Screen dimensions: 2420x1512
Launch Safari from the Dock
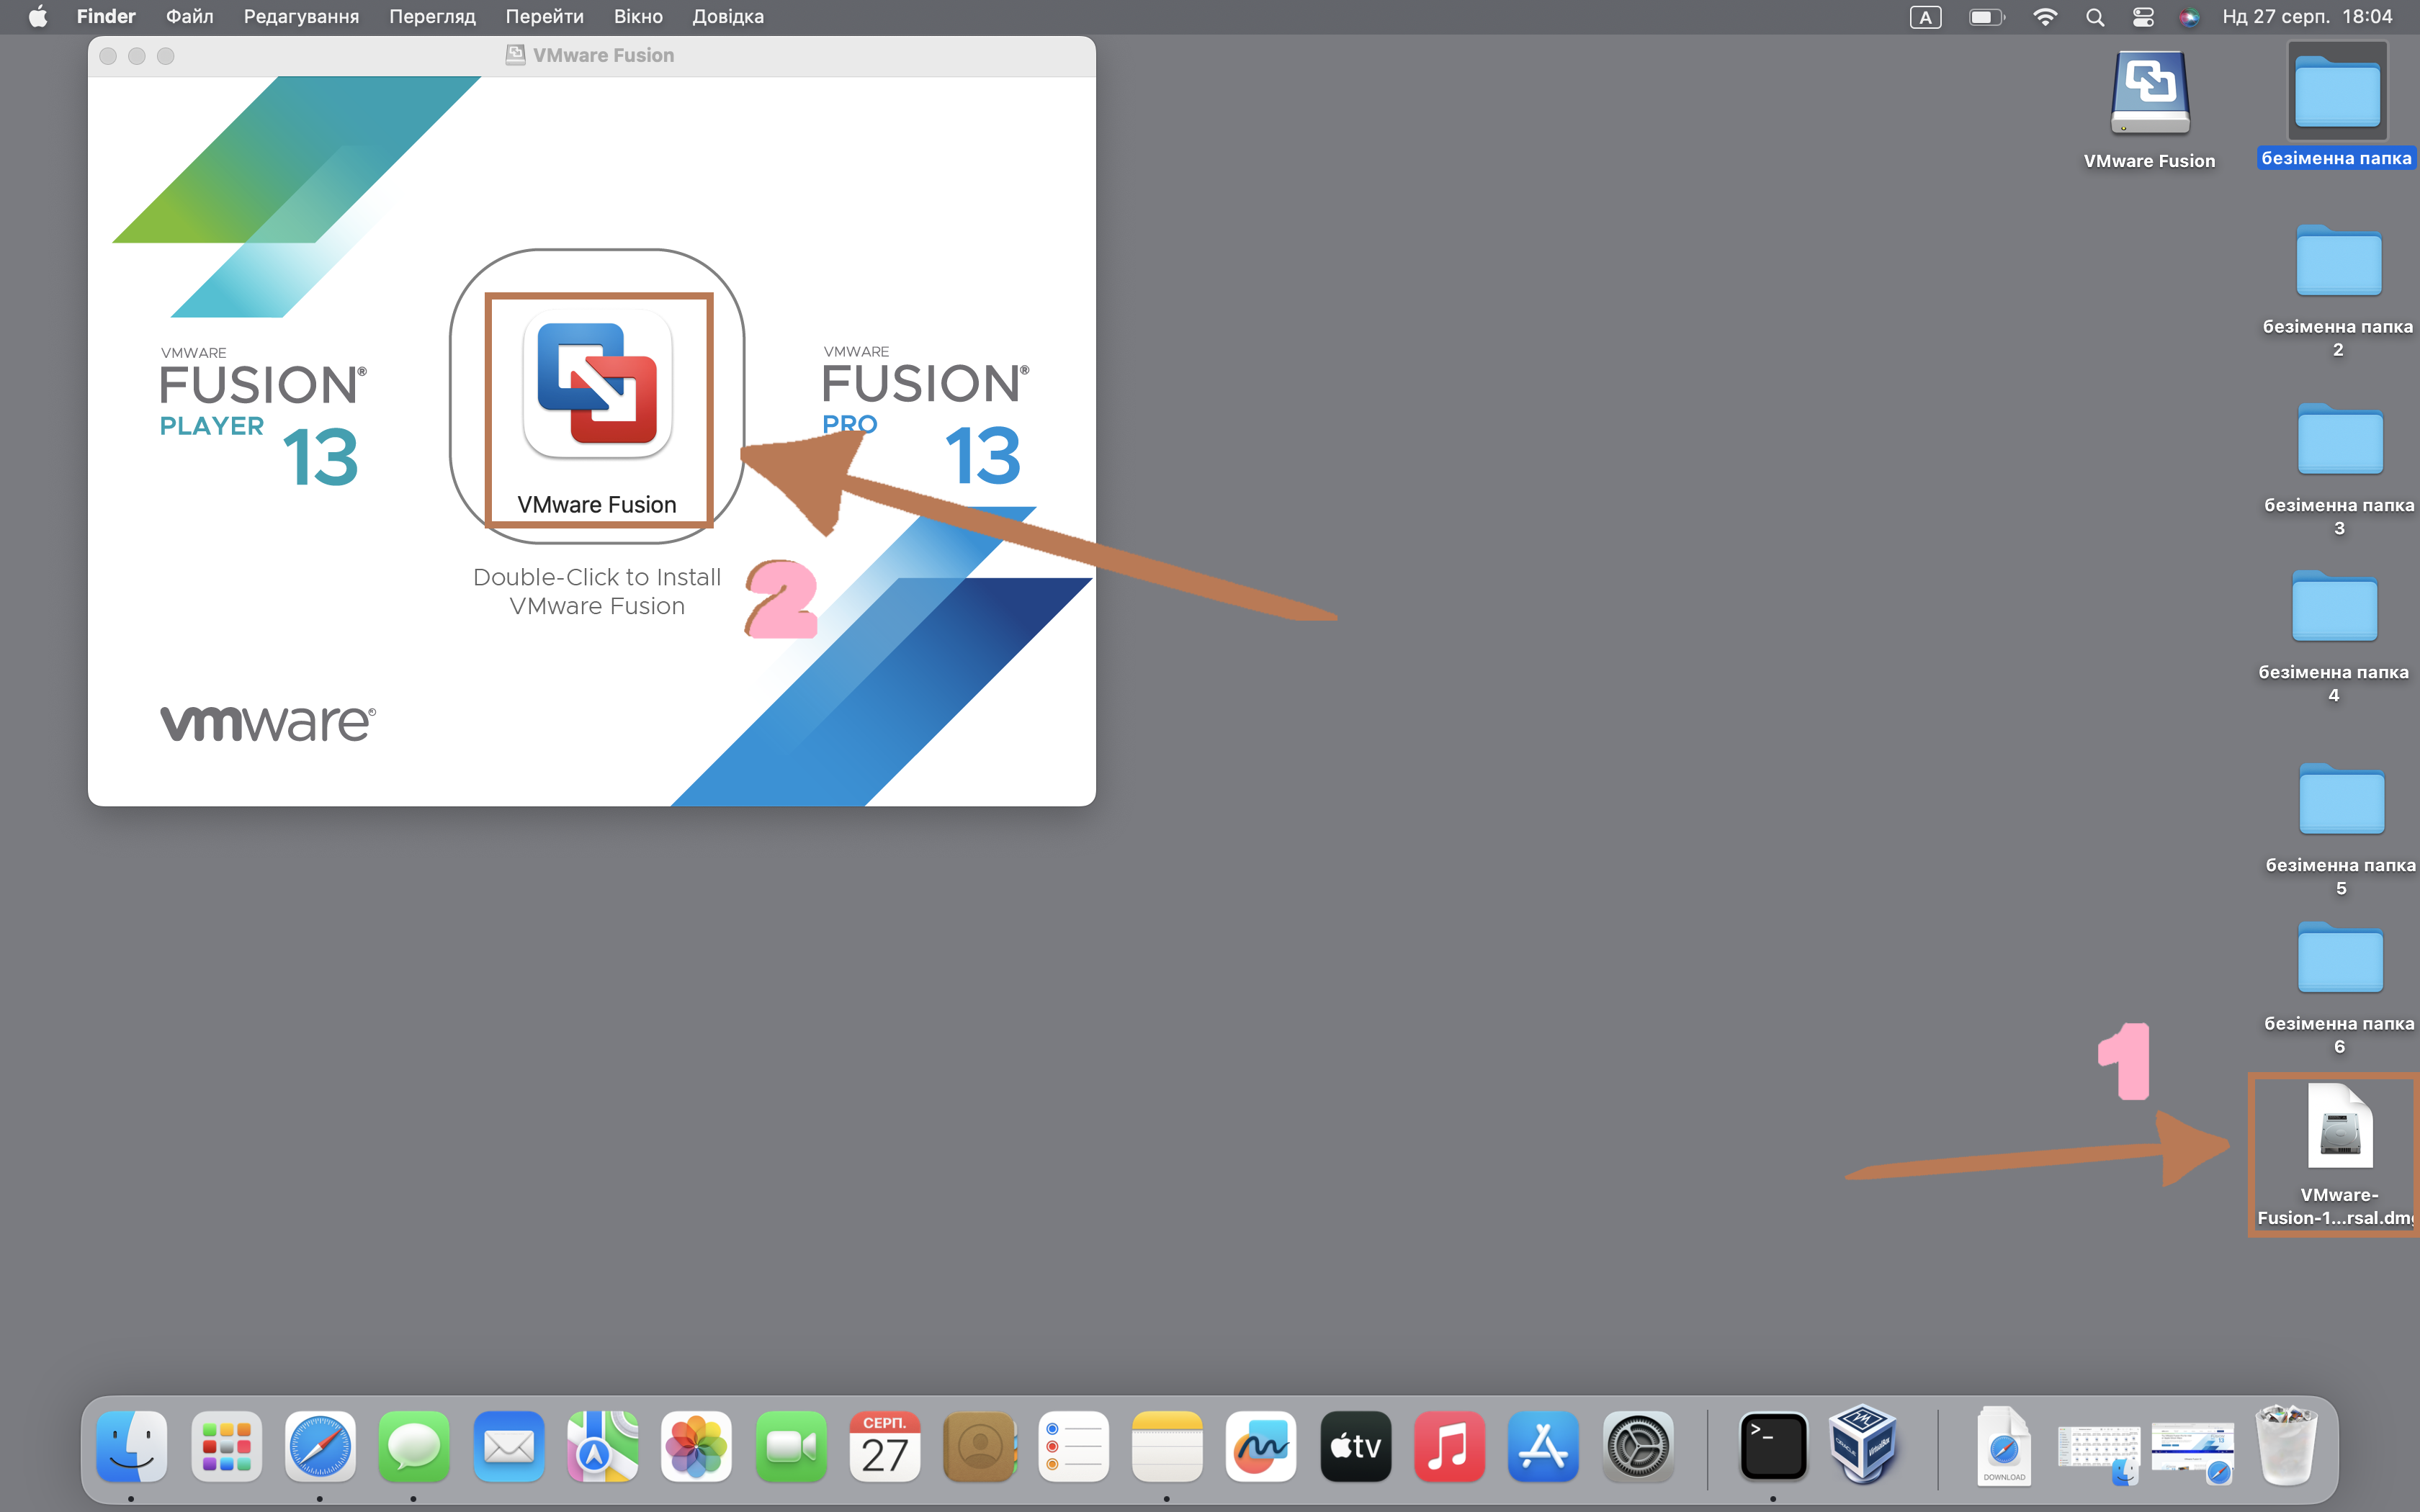tap(320, 1446)
